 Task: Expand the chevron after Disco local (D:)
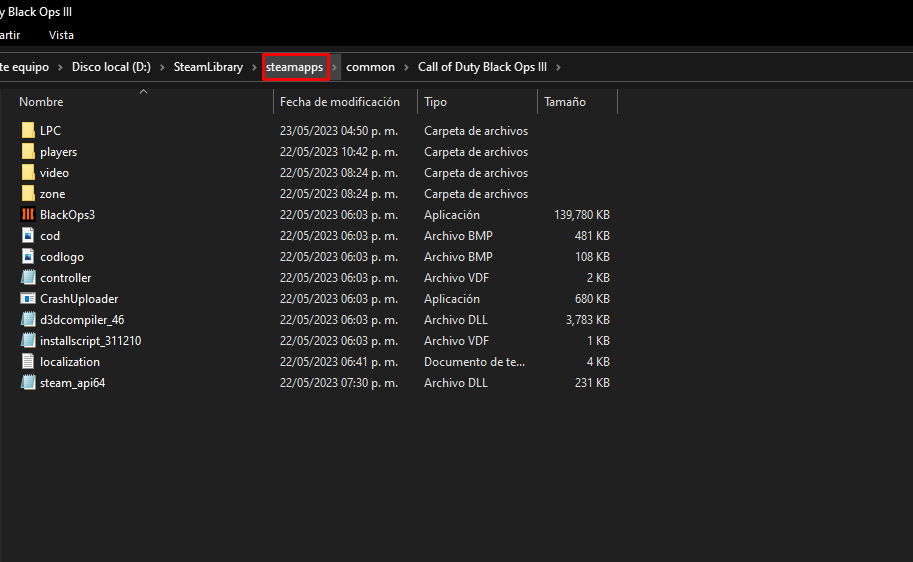[162, 68]
